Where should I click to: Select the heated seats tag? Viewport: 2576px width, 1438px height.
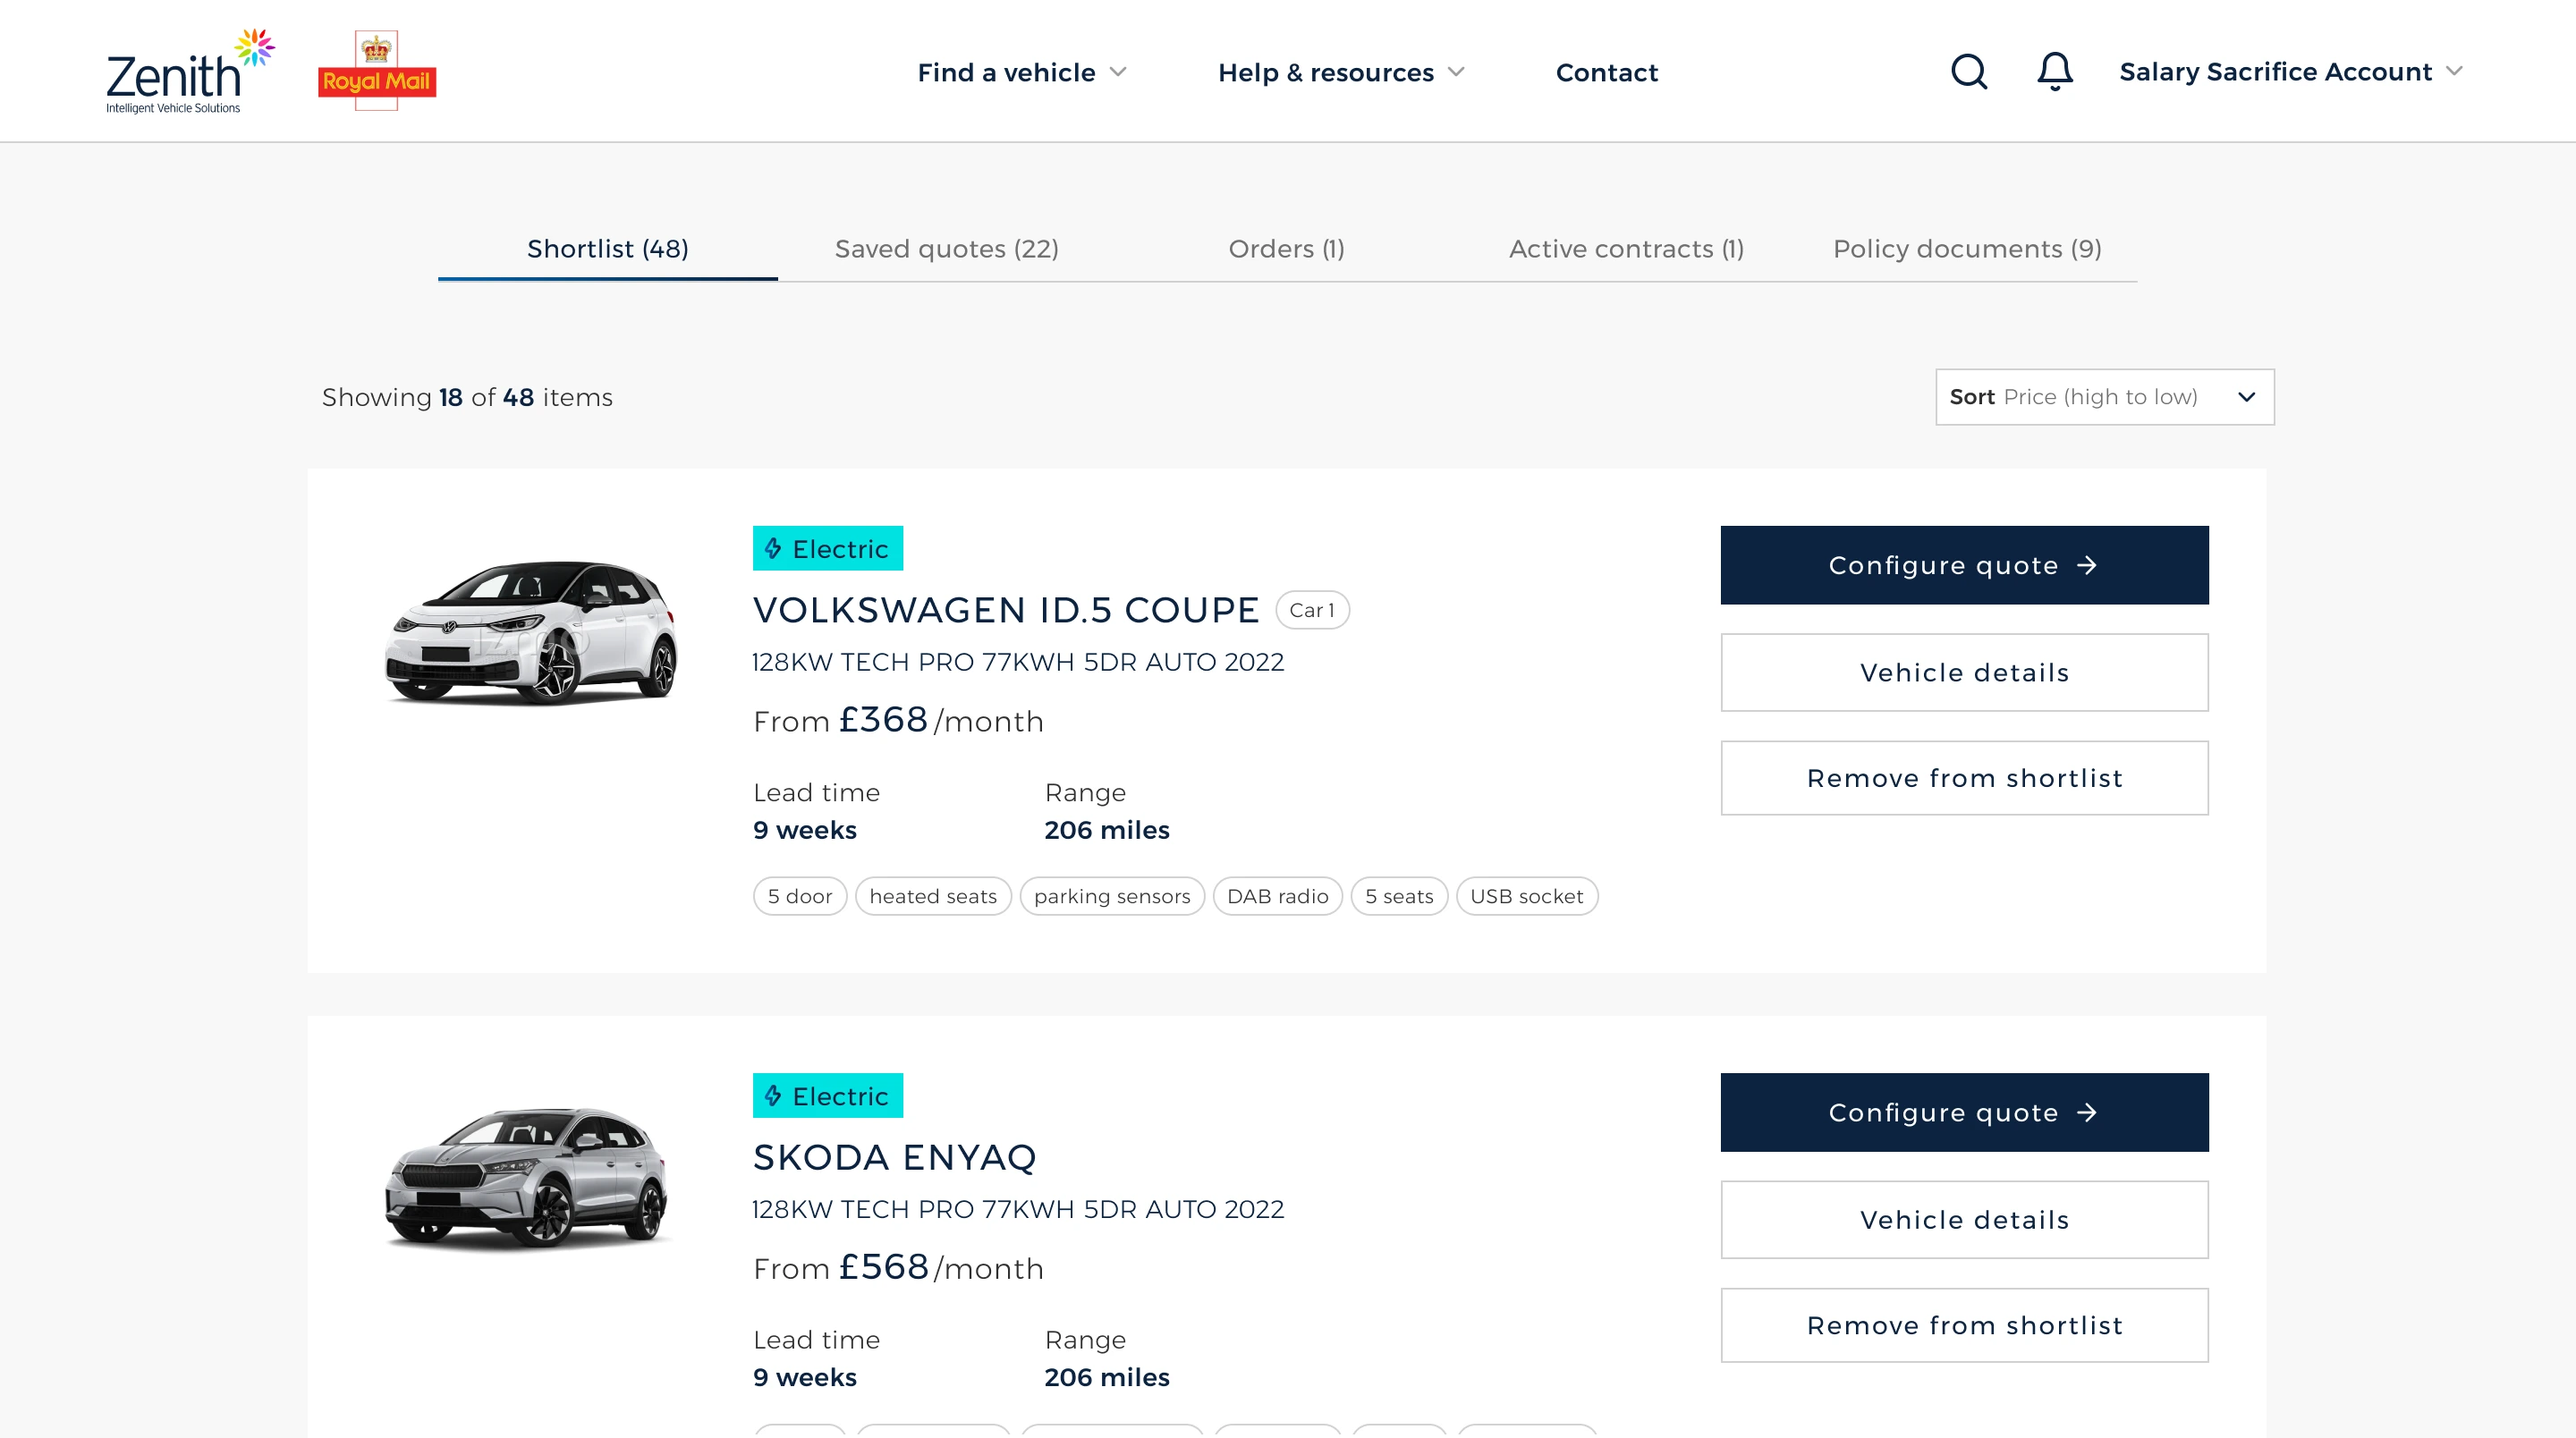pyautogui.click(x=933, y=896)
